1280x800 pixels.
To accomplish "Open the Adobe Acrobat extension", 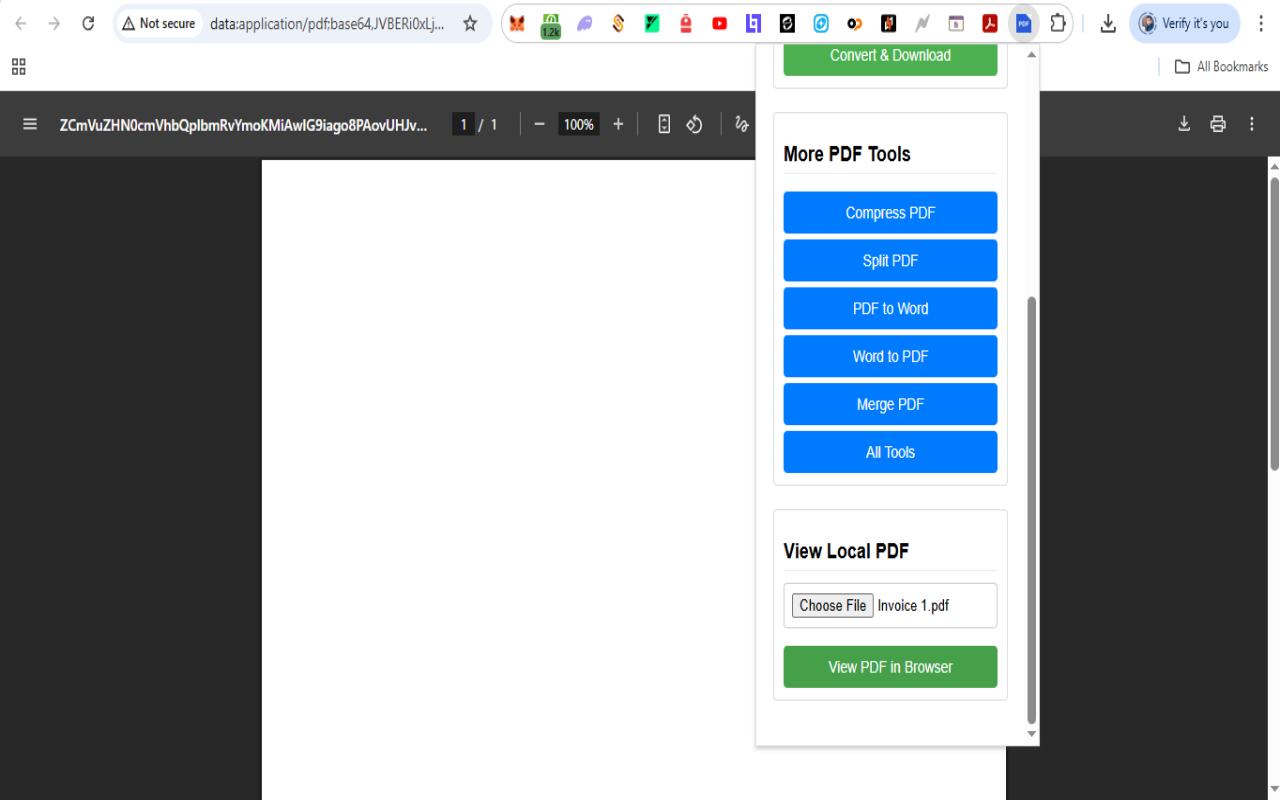I will click(989, 23).
